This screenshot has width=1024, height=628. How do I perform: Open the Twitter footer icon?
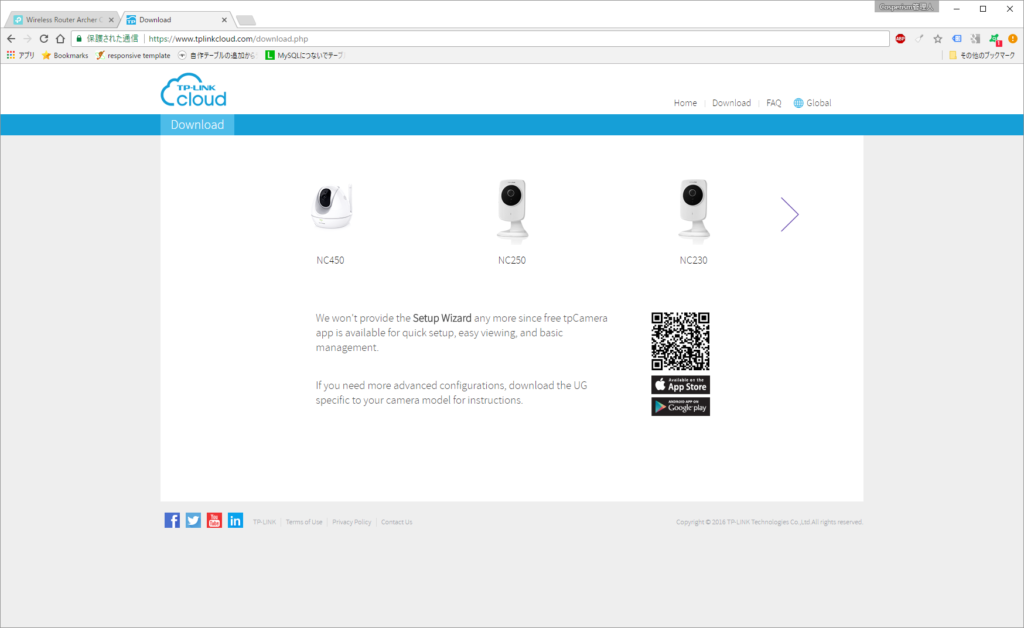[193, 520]
